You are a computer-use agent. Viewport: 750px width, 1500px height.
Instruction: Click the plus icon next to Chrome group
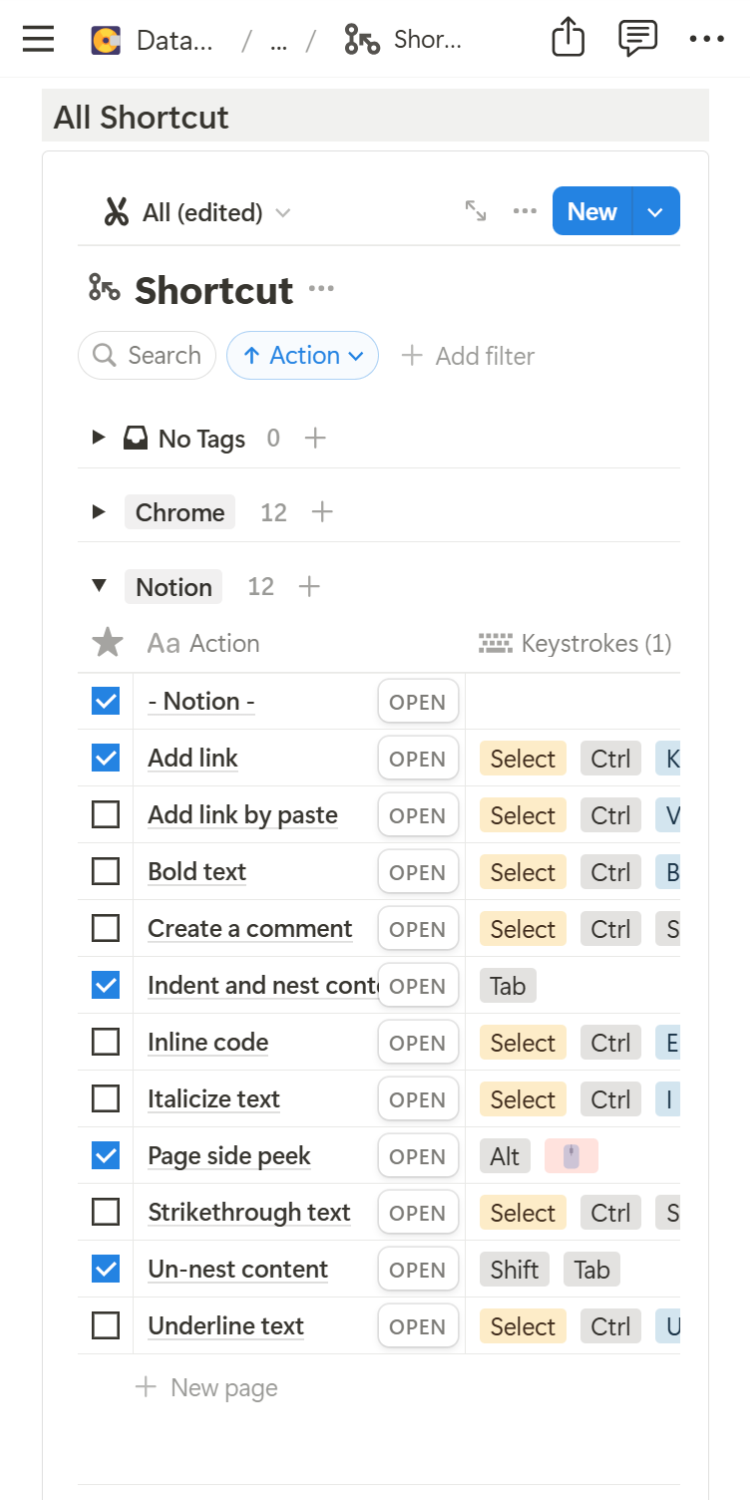click(x=322, y=512)
